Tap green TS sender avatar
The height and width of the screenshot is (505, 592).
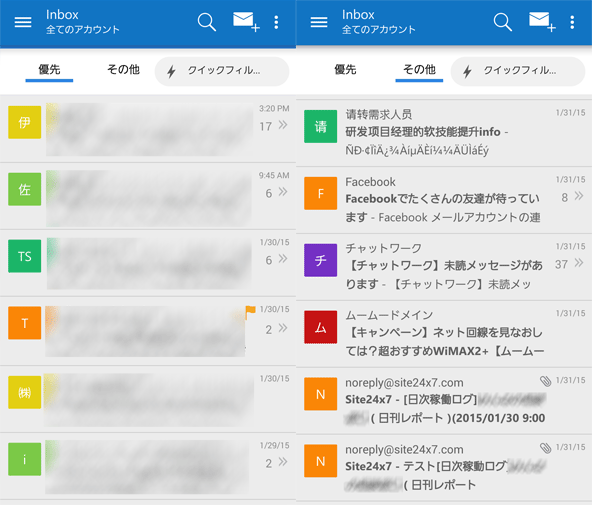(x=25, y=256)
